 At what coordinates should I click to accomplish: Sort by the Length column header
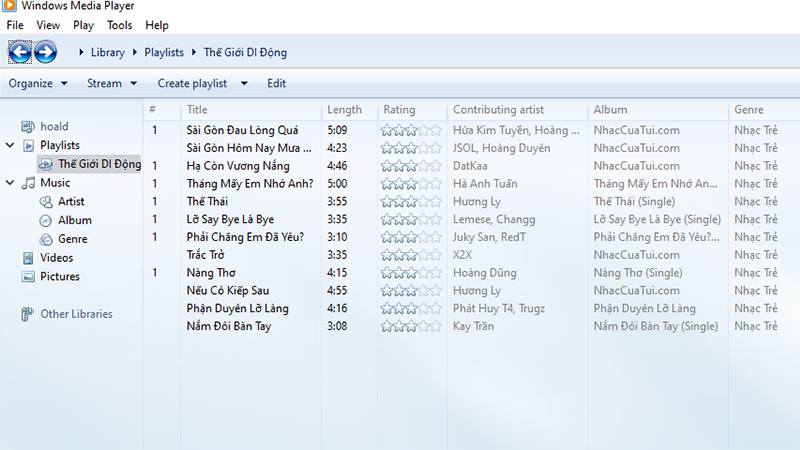click(x=344, y=110)
